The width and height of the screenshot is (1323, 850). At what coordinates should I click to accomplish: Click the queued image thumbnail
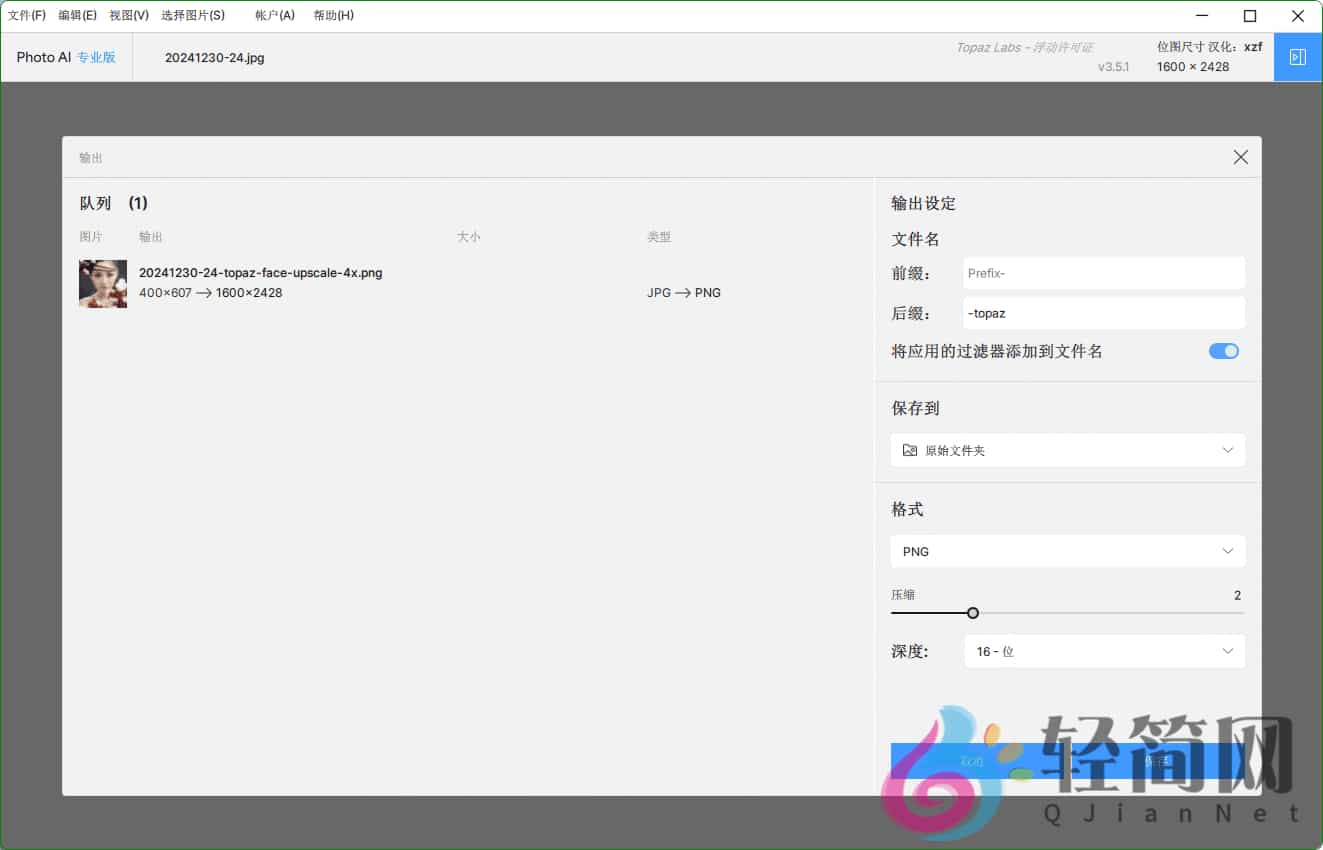tap(103, 283)
